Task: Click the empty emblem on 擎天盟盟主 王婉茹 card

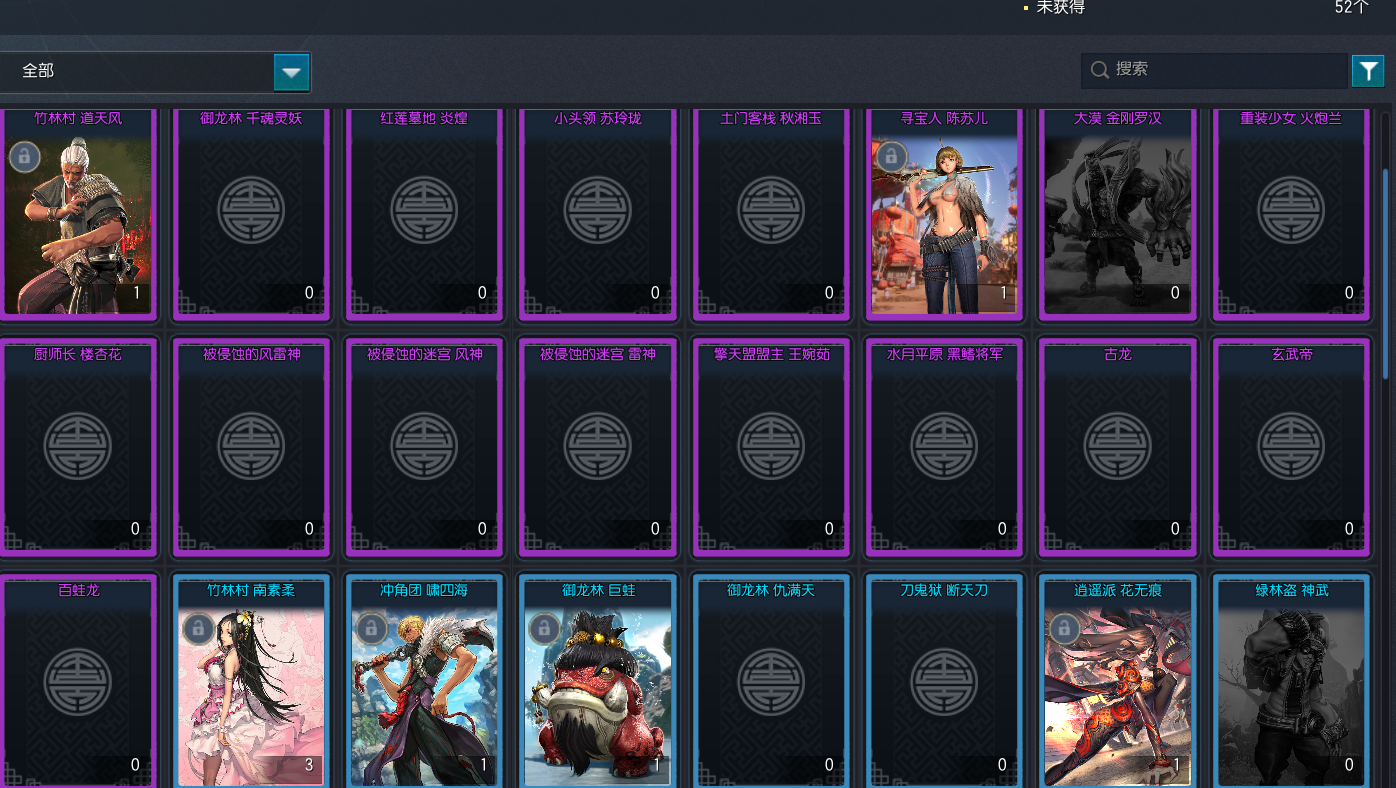Action: click(x=771, y=446)
